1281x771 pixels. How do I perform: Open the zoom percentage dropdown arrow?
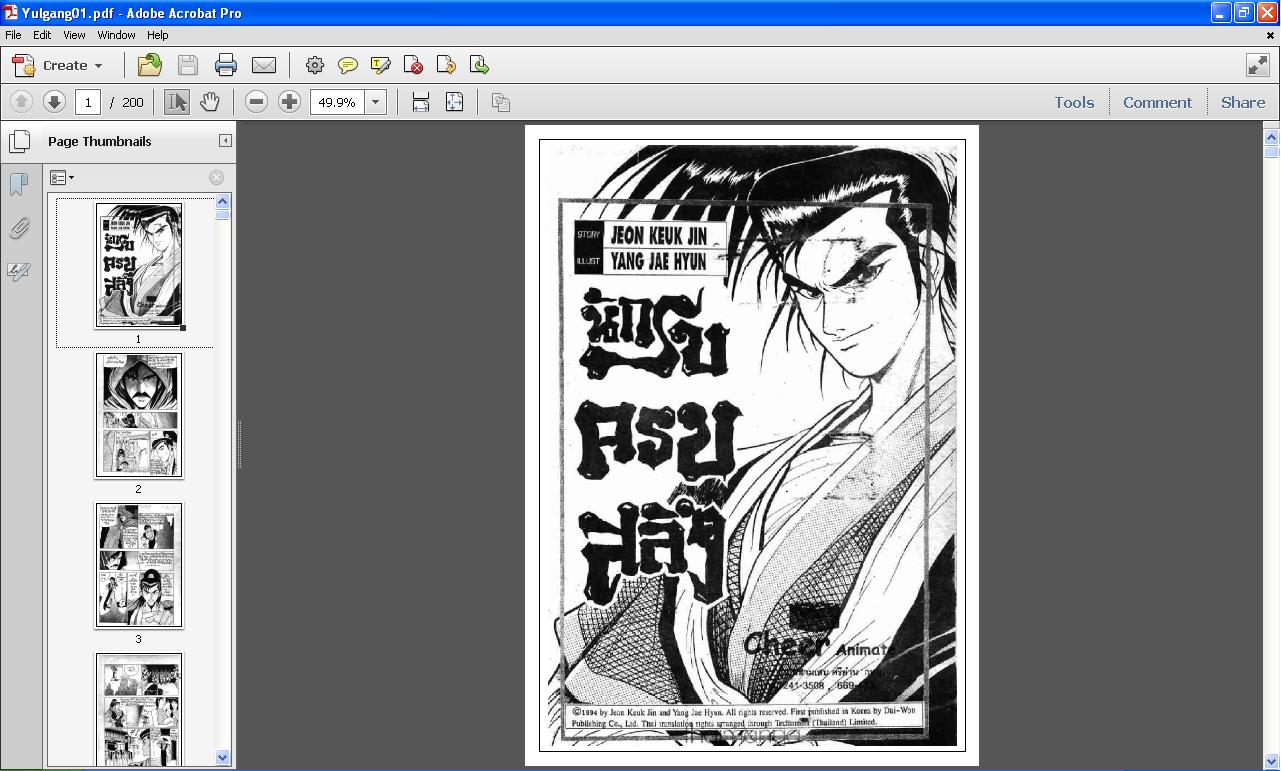click(x=376, y=102)
